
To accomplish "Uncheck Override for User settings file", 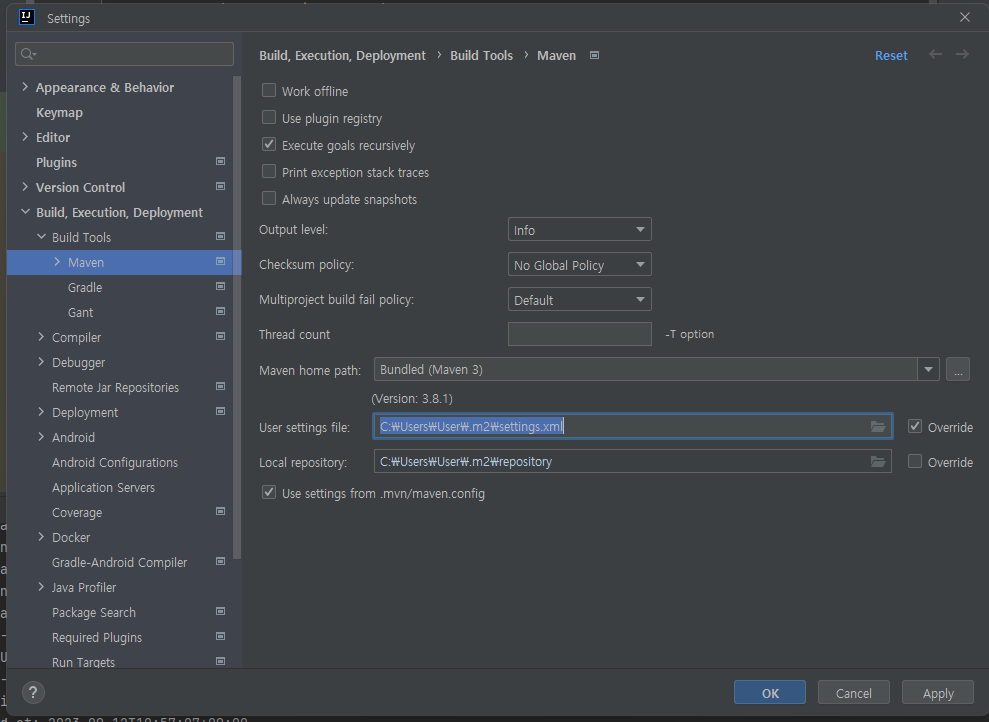I will coord(915,426).
